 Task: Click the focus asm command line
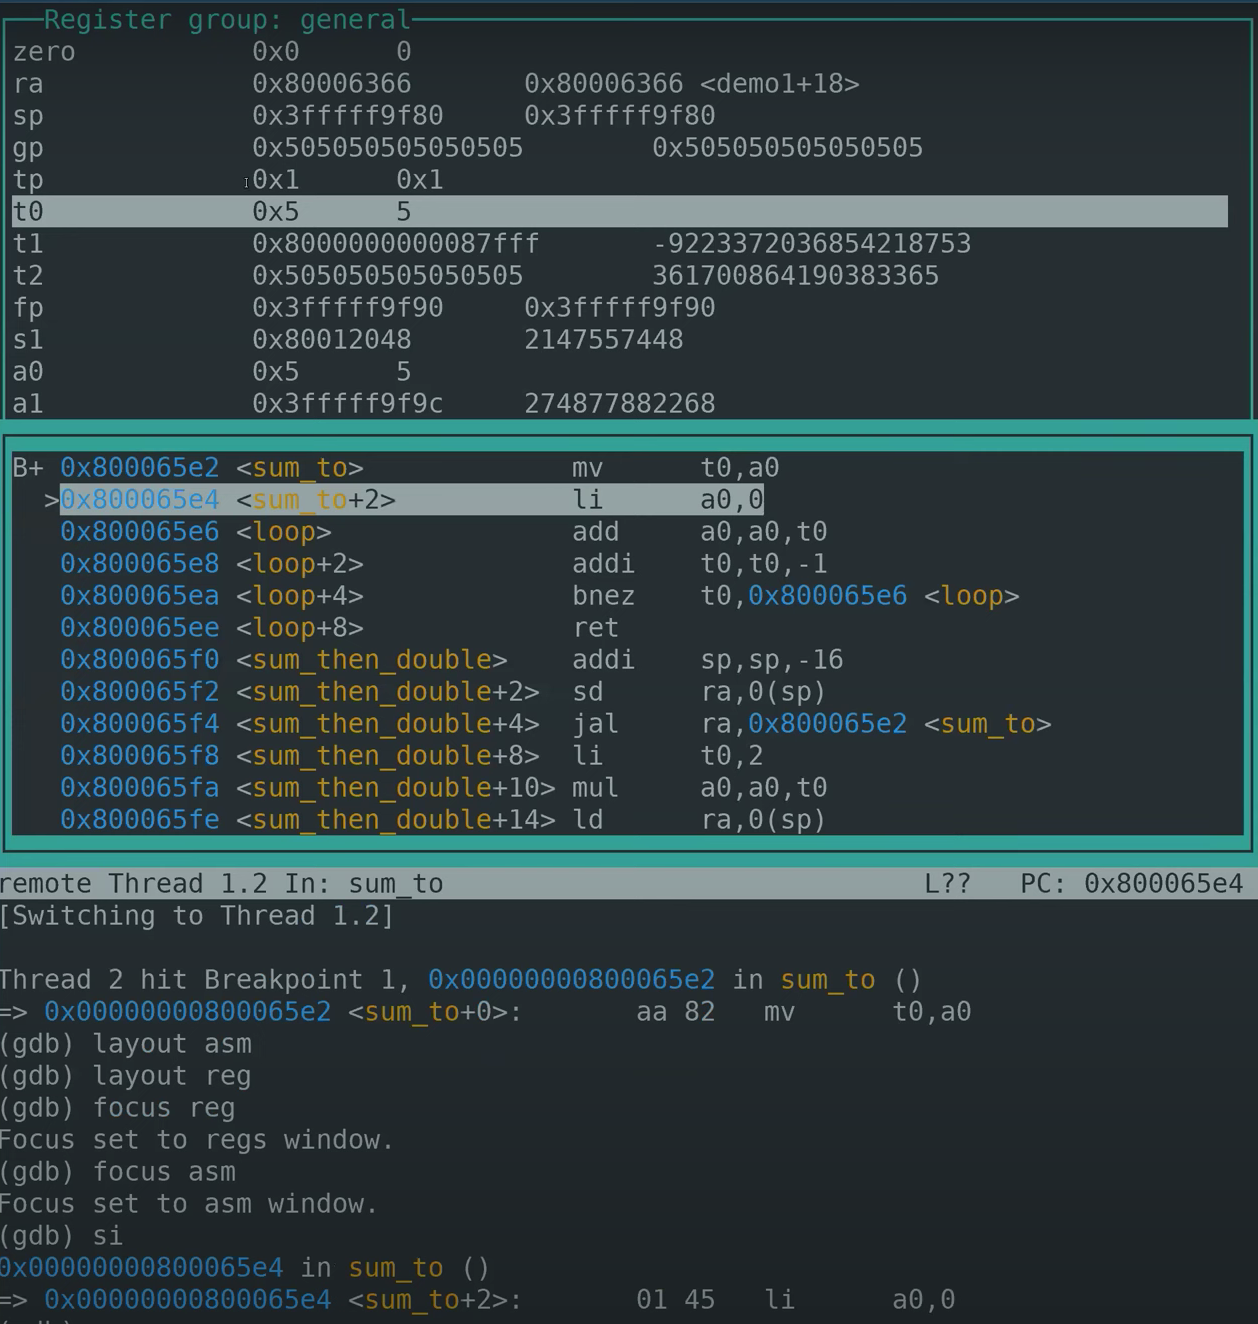pyautogui.click(x=117, y=1172)
